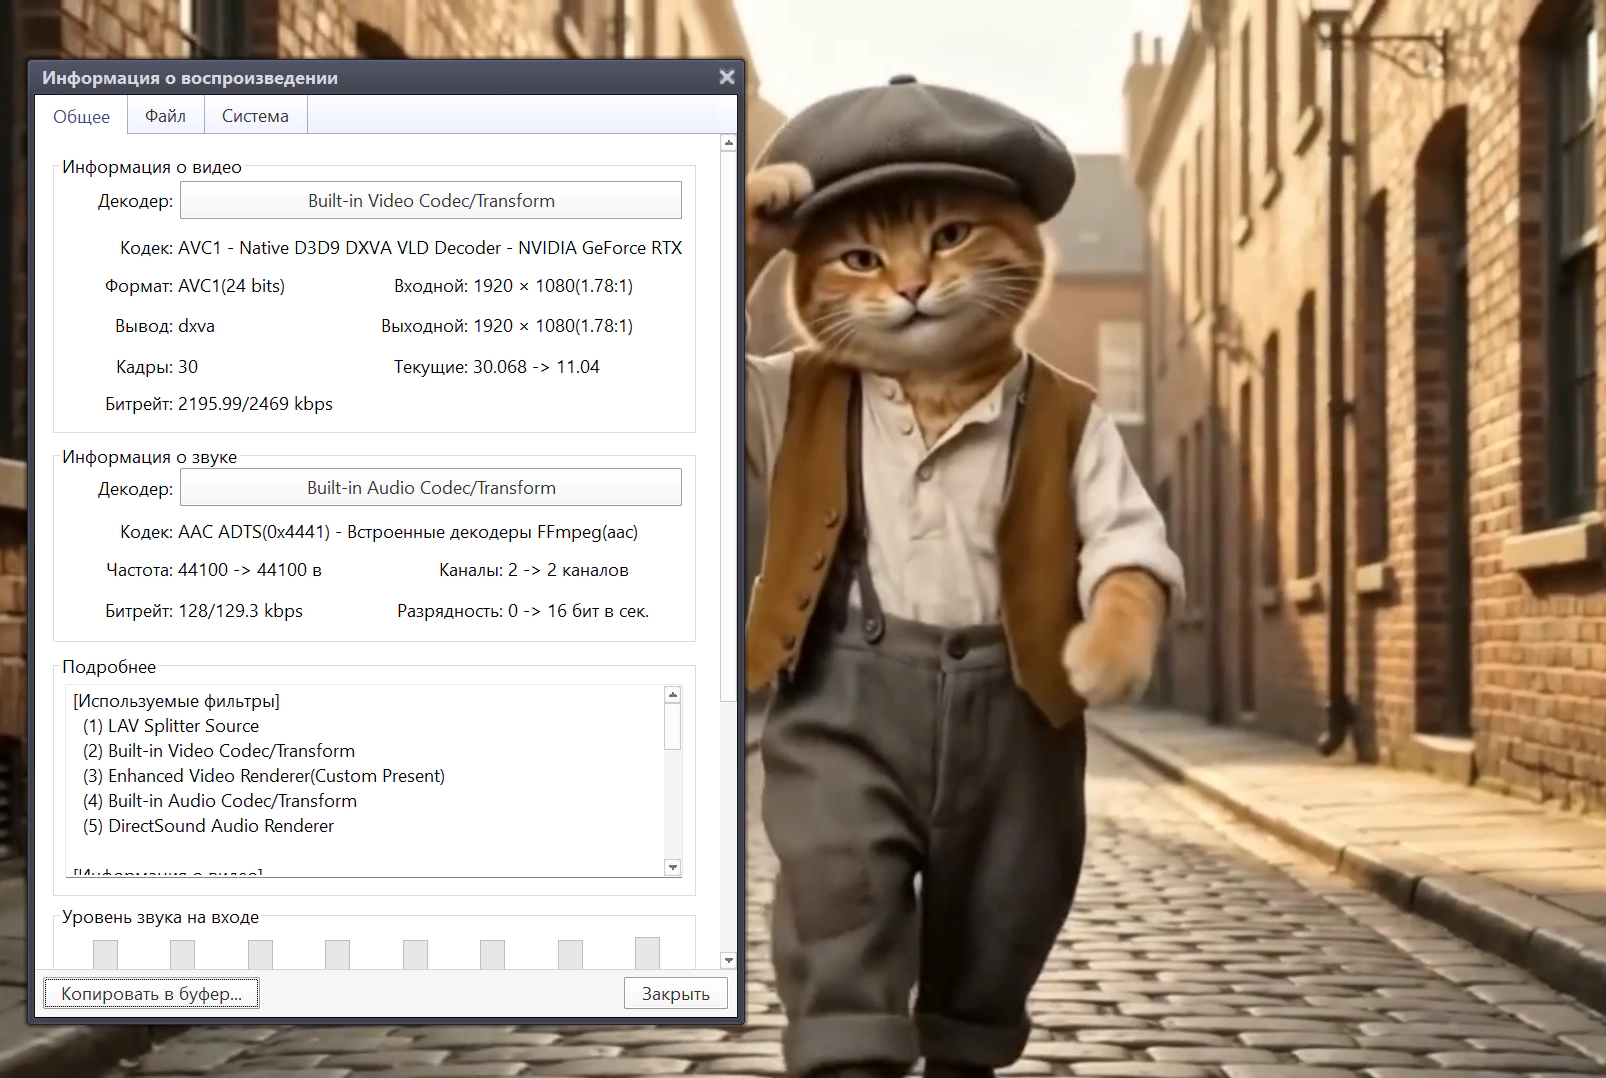The height and width of the screenshot is (1078, 1606).
Task: Click the Информация о звуке group label
Action: coord(150,457)
